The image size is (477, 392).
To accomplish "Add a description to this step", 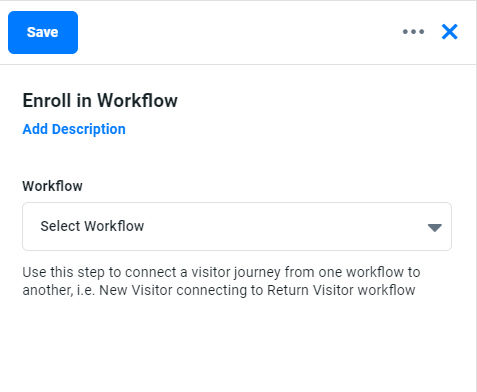I will pos(74,129).
